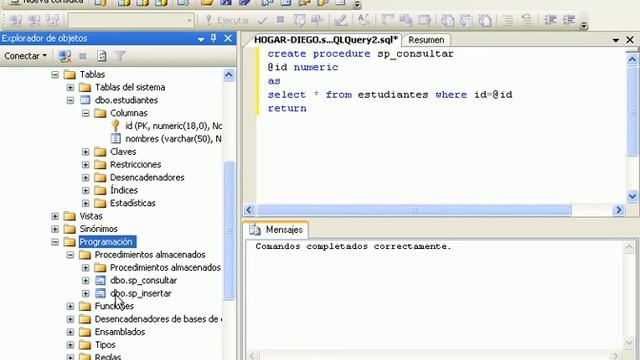Open the Explorador de objetos window position menu arrow

[200, 39]
